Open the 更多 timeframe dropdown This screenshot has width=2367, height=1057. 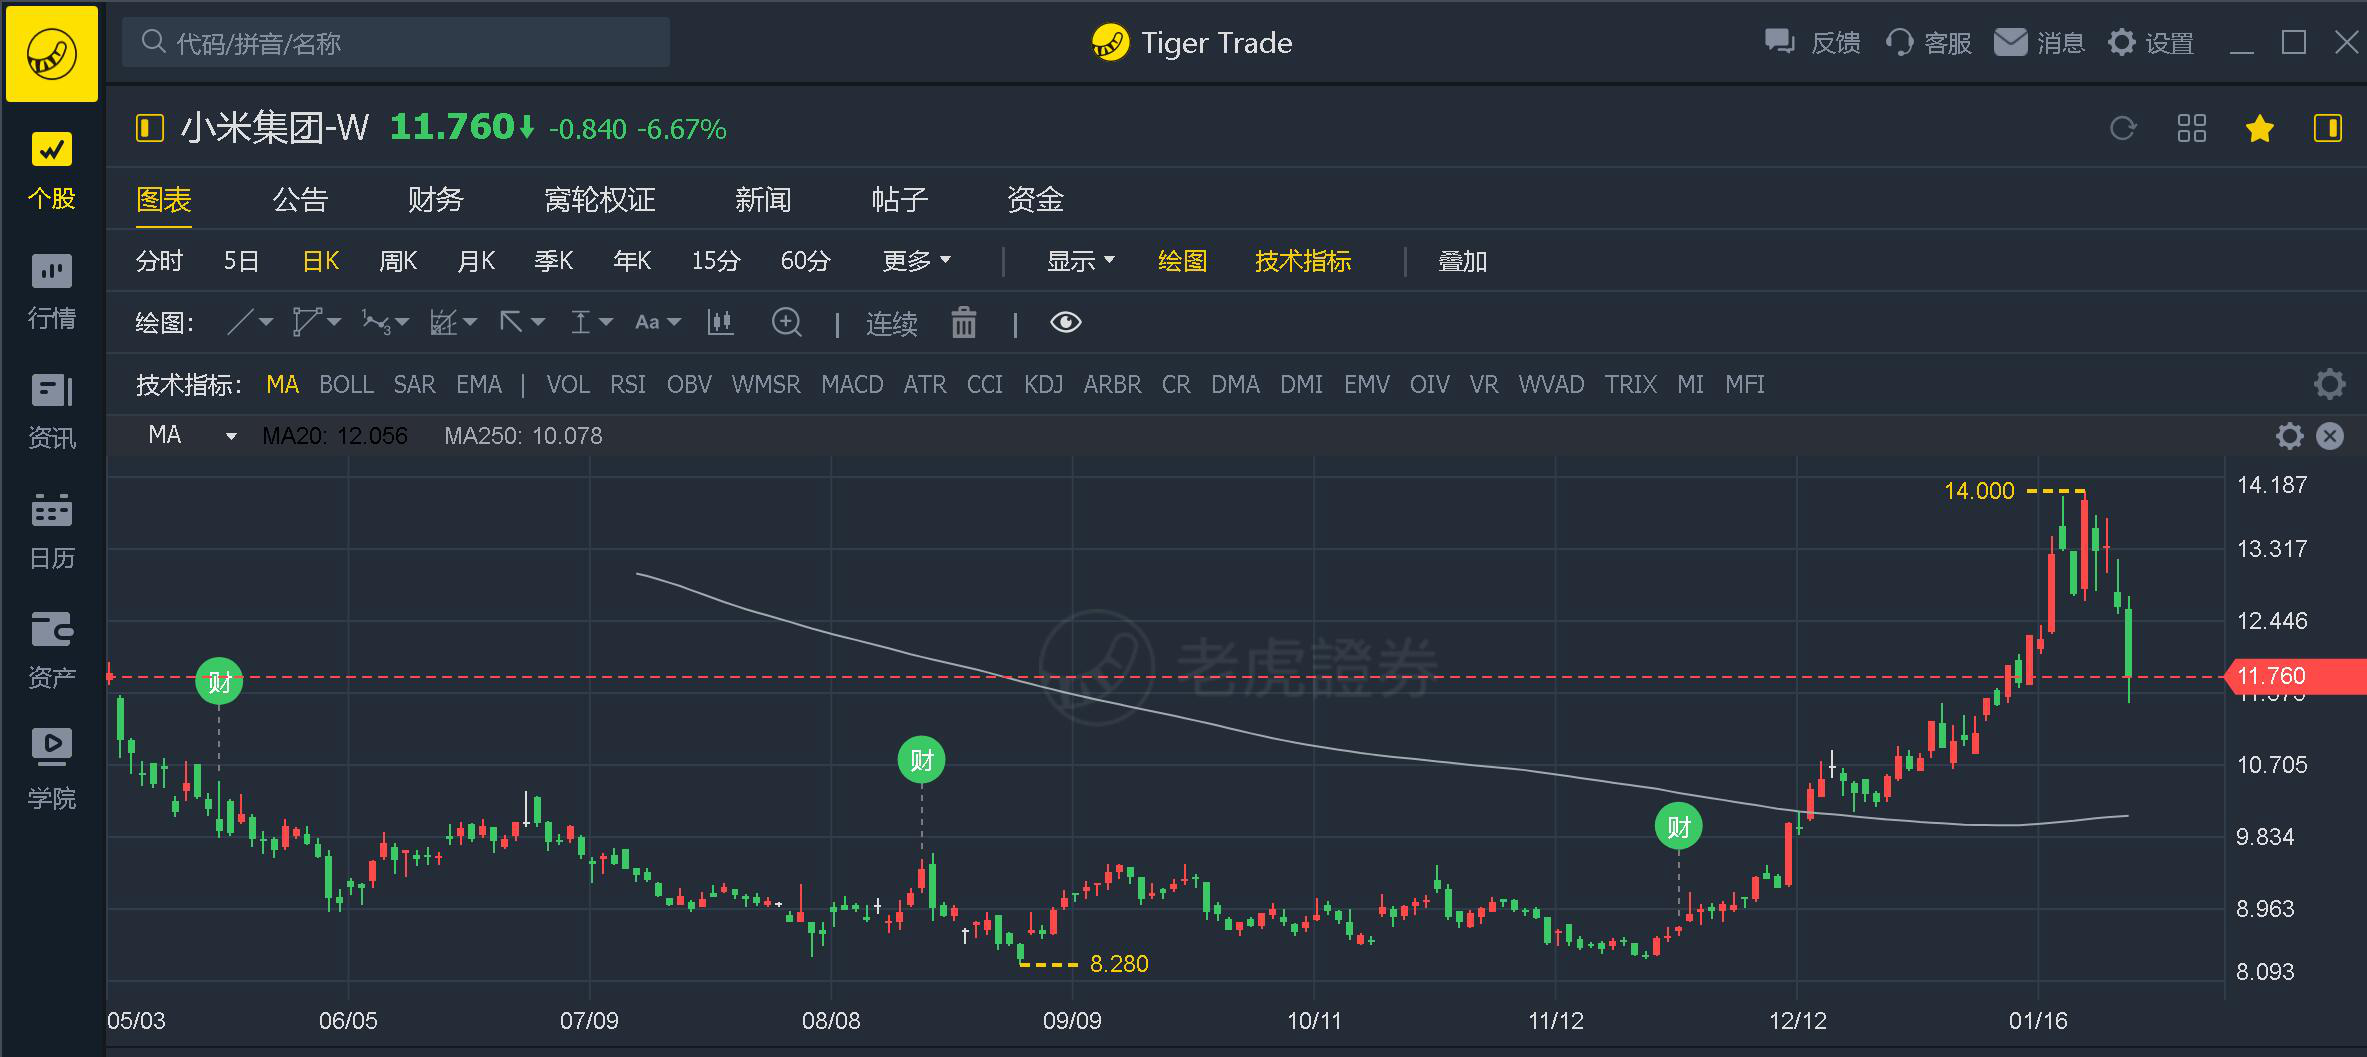(x=916, y=261)
